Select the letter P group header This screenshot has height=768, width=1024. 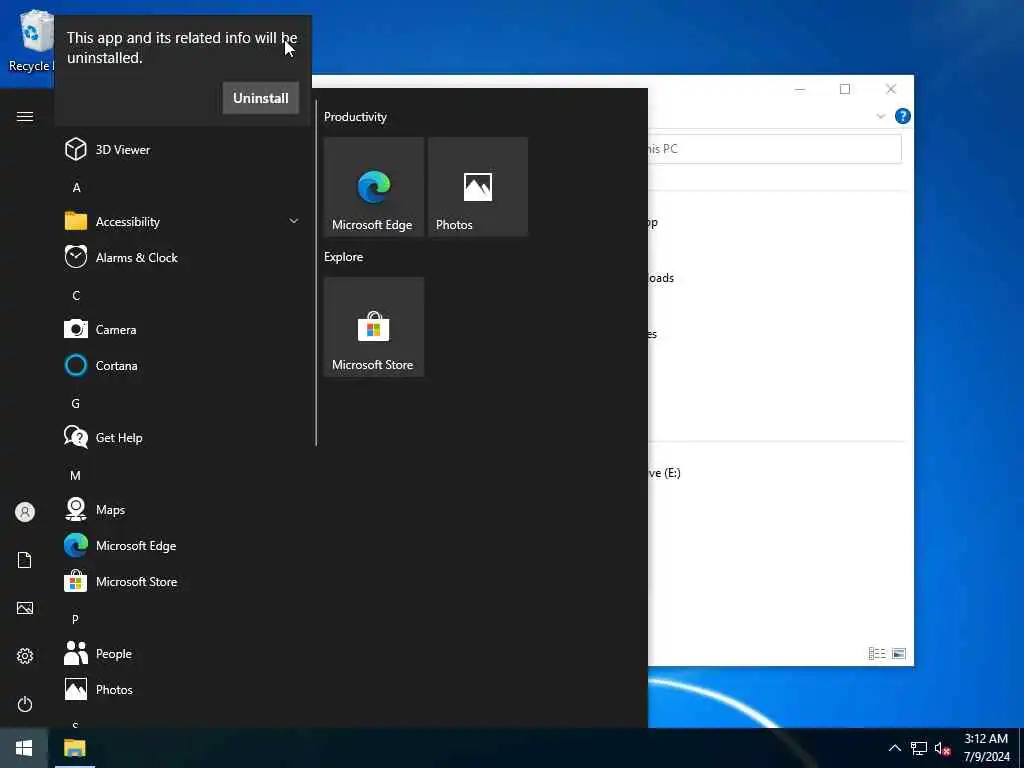(x=76, y=619)
